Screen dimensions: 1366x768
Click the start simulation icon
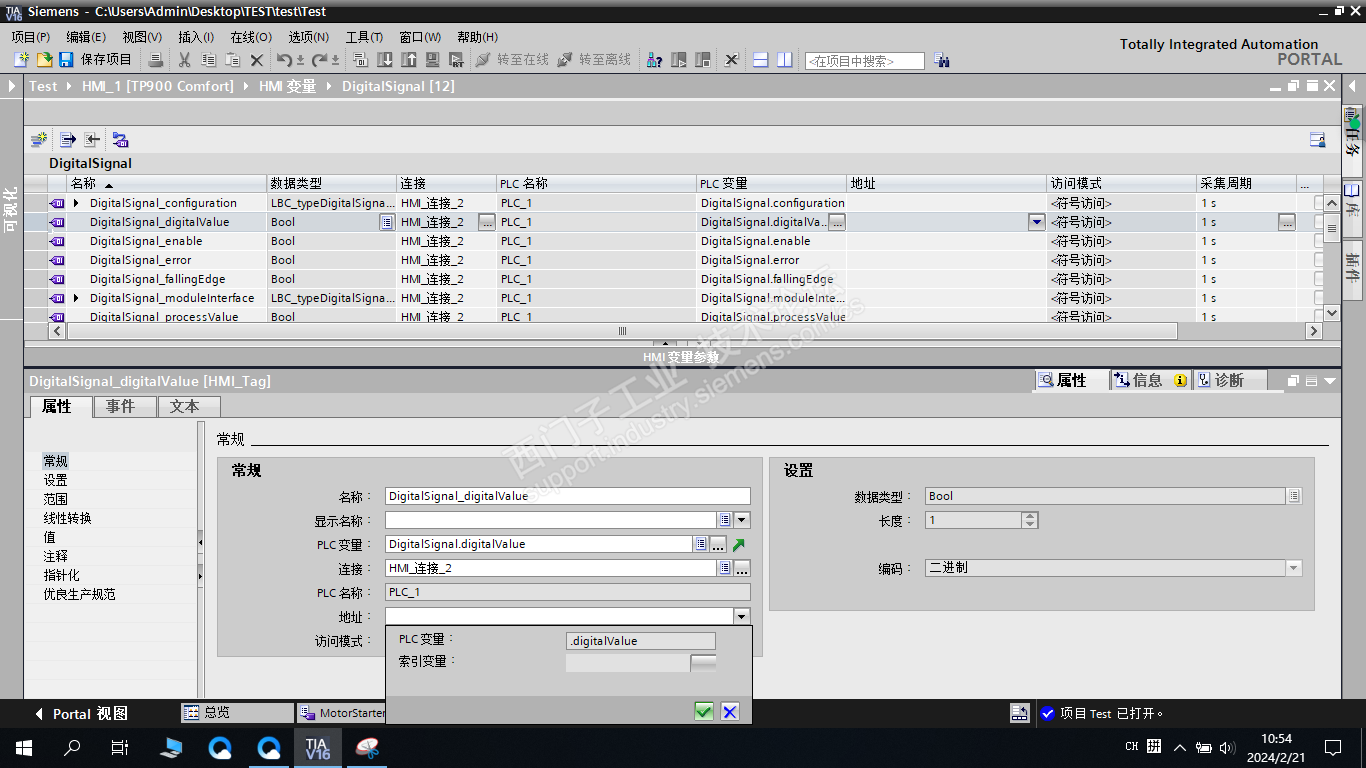pyautogui.click(x=433, y=60)
